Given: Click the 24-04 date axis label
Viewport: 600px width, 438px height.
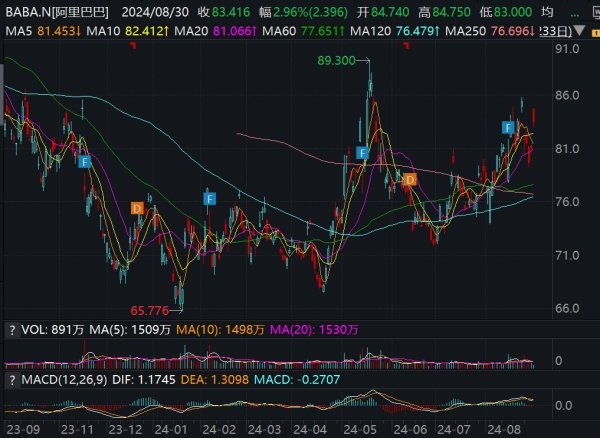Looking at the screenshot, I should [310, 430].
